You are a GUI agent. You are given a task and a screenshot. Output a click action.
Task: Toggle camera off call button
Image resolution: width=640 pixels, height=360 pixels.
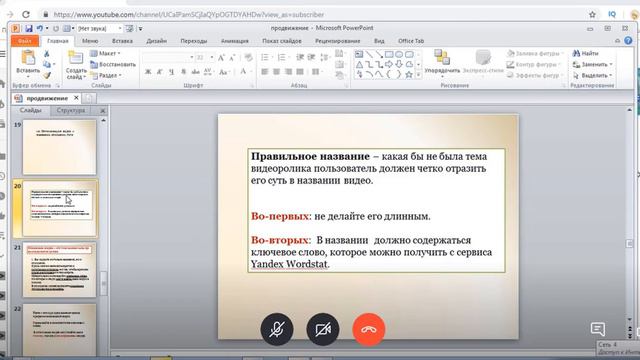point(323,329)
